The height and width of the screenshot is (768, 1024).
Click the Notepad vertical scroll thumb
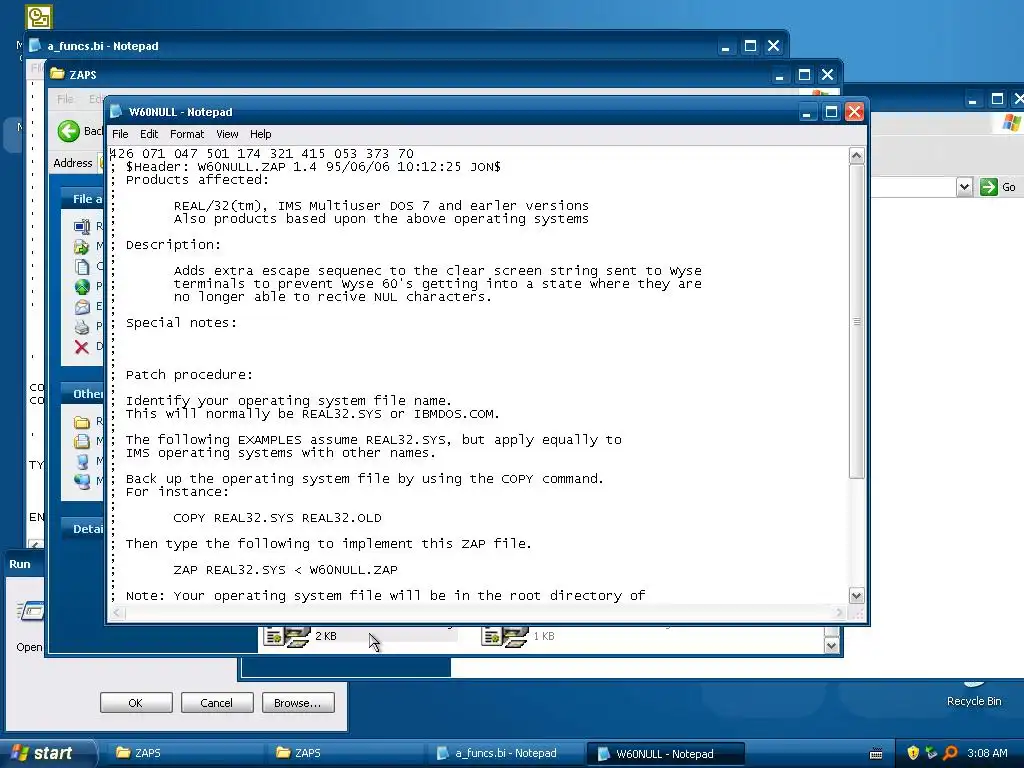coord(856,322)
